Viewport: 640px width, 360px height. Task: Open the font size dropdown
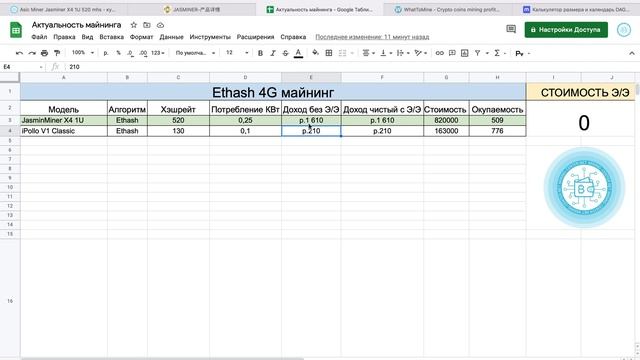237,53
